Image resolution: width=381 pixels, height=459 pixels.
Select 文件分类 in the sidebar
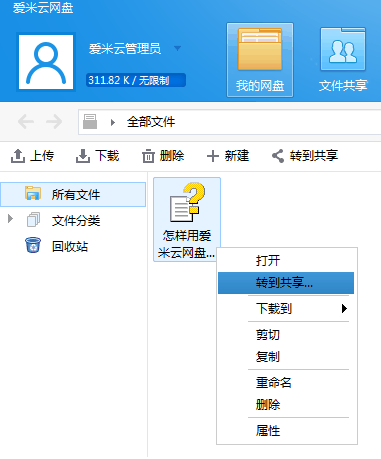(x=76, y=221)
